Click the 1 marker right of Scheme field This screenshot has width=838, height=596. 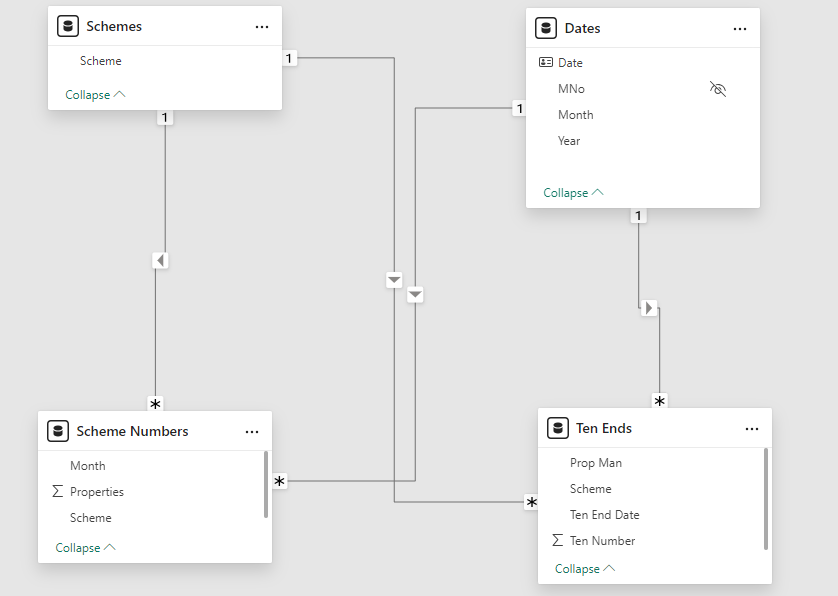289,58
